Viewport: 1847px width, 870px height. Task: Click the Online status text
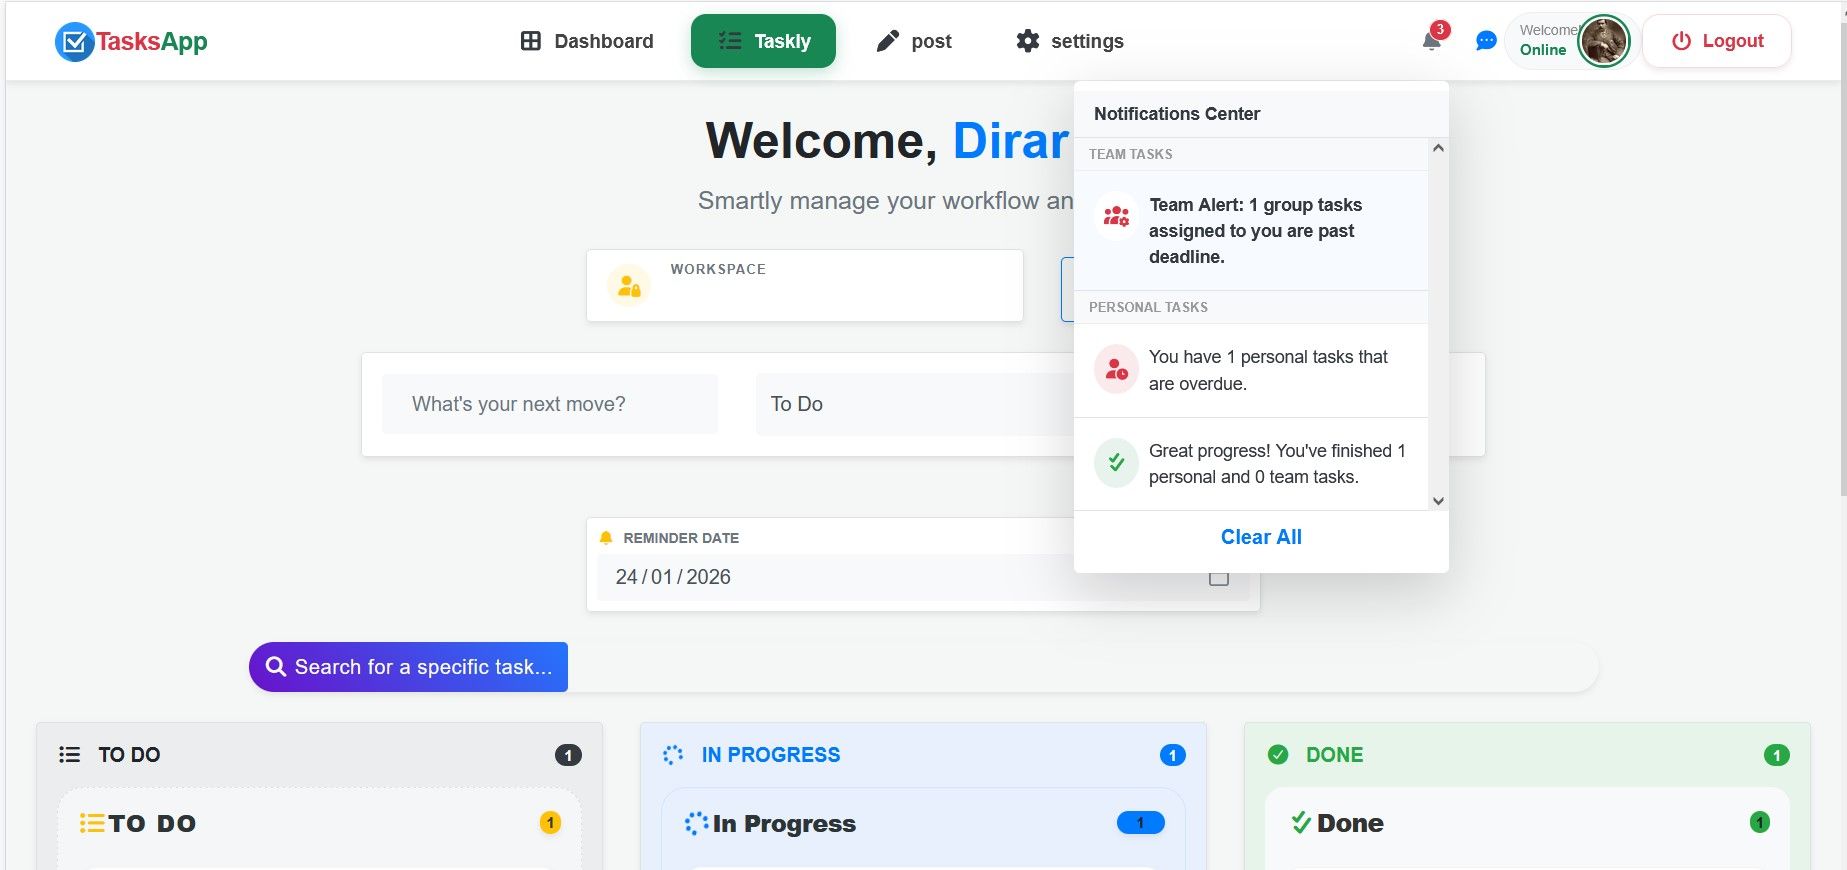(1543, 50)
